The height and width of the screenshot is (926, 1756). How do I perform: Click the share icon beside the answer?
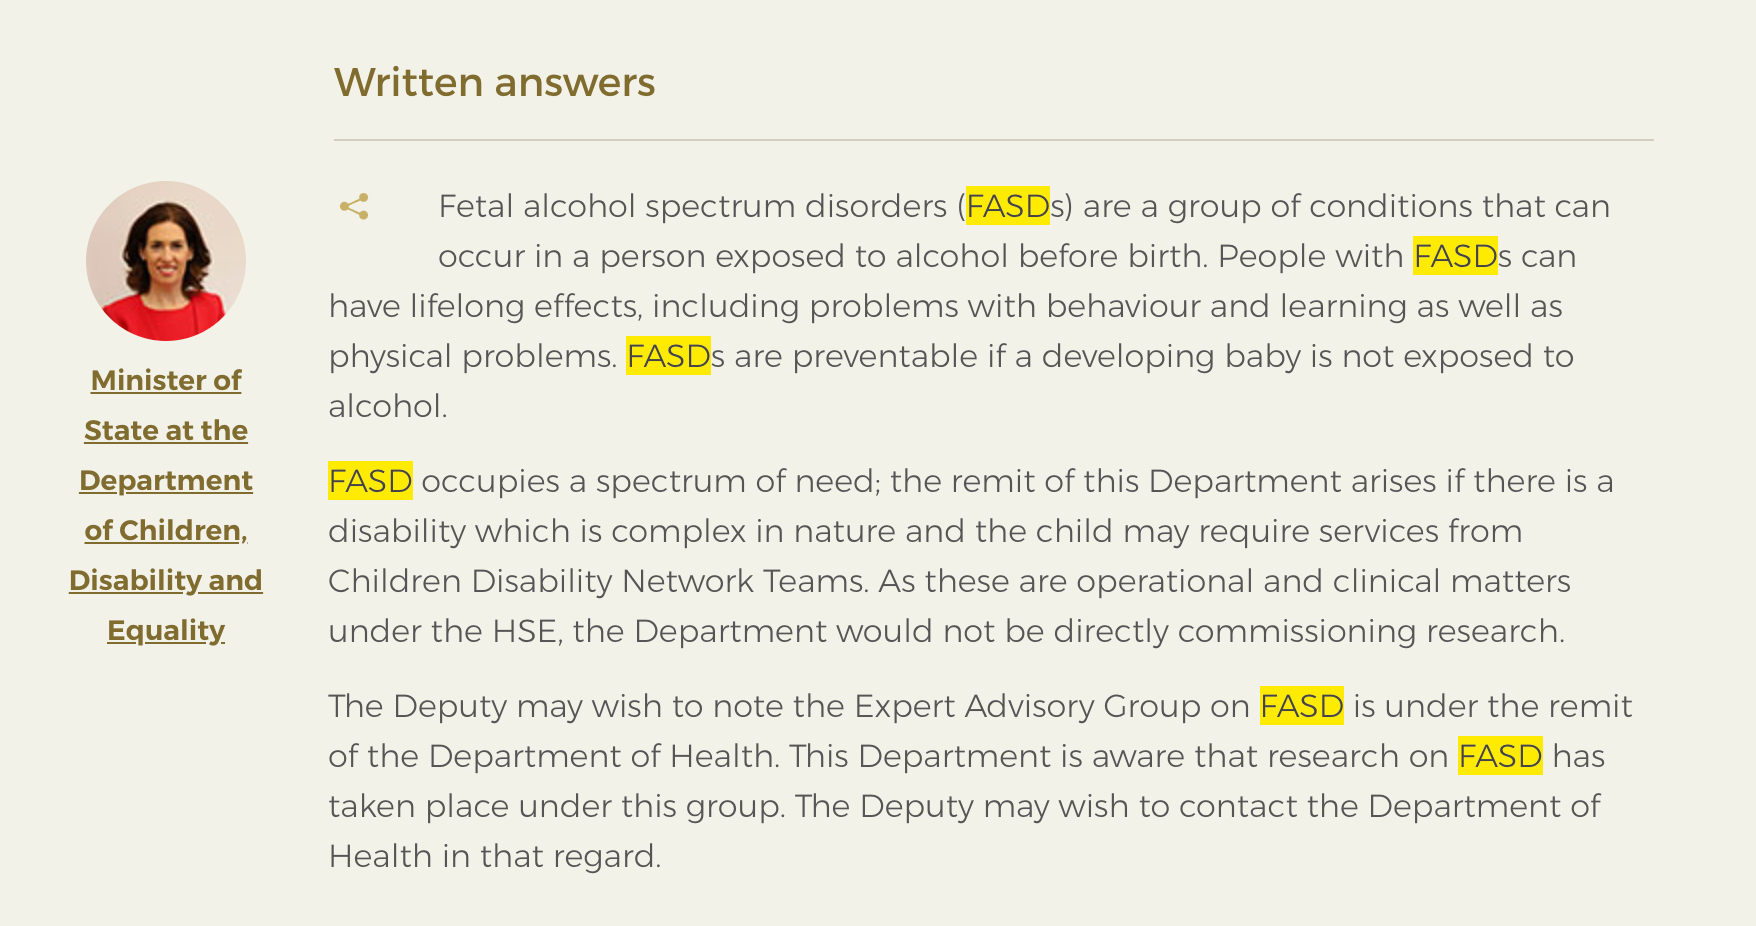click(x=354, y=207)
